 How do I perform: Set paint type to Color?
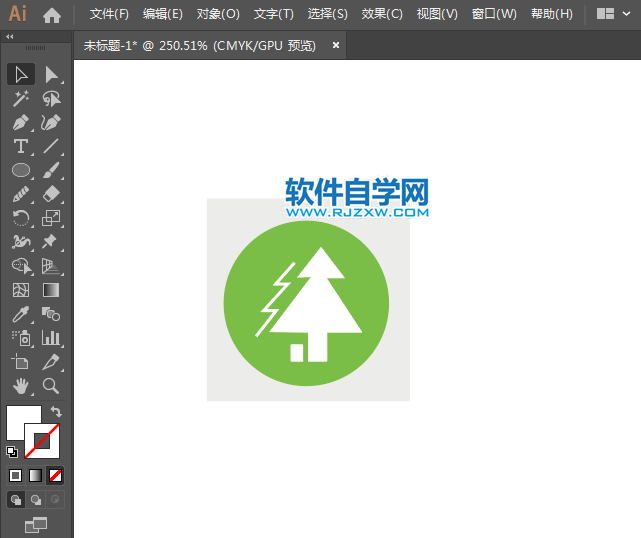click(16, 475)
